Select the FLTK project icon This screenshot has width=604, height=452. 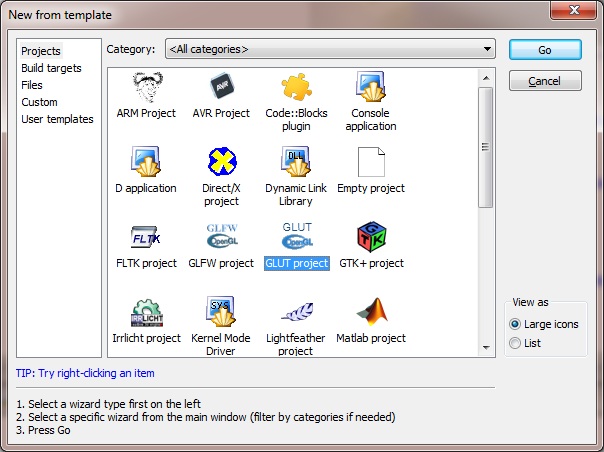tap(146, 237)
